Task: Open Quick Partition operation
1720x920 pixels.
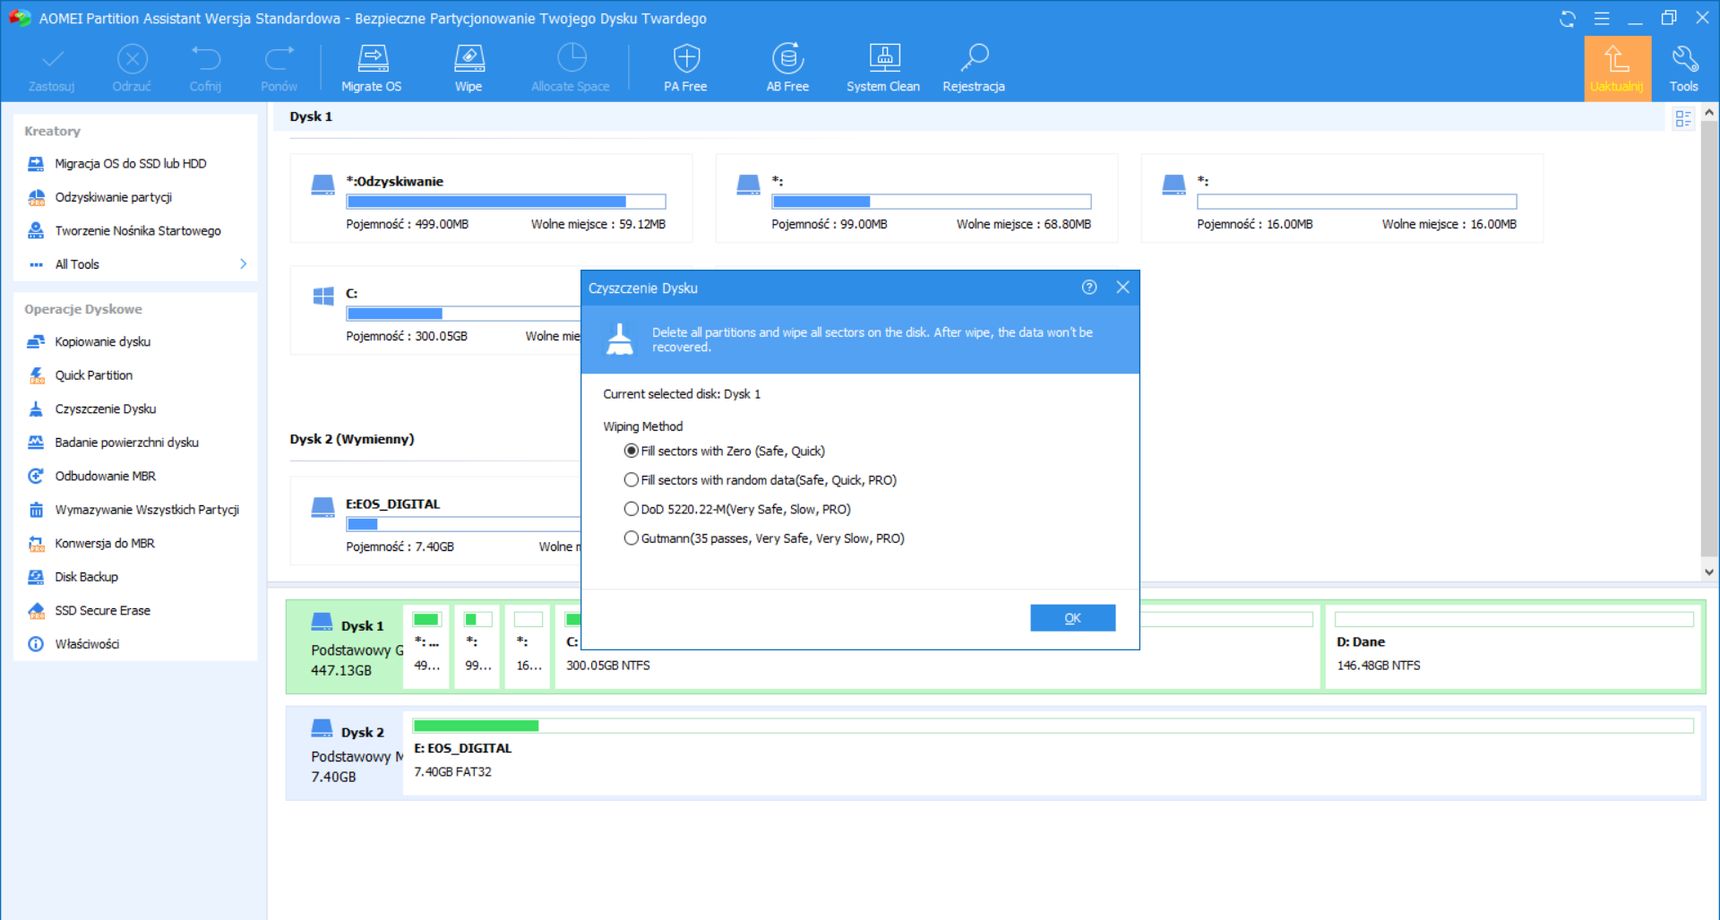Action: [x=93, y=375]
